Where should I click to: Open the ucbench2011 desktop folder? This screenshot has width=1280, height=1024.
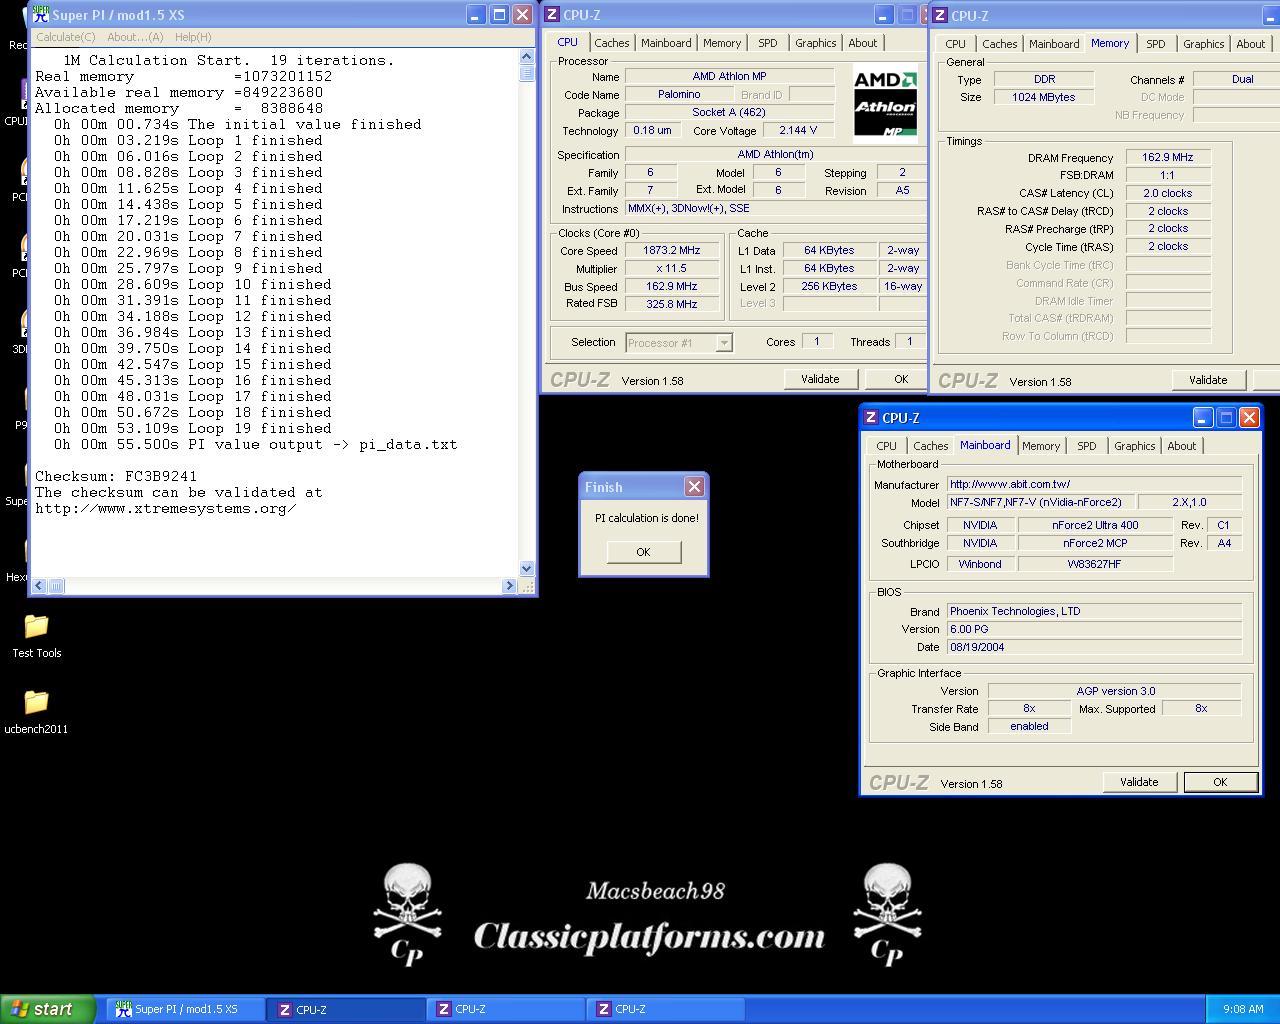point(36,712)
